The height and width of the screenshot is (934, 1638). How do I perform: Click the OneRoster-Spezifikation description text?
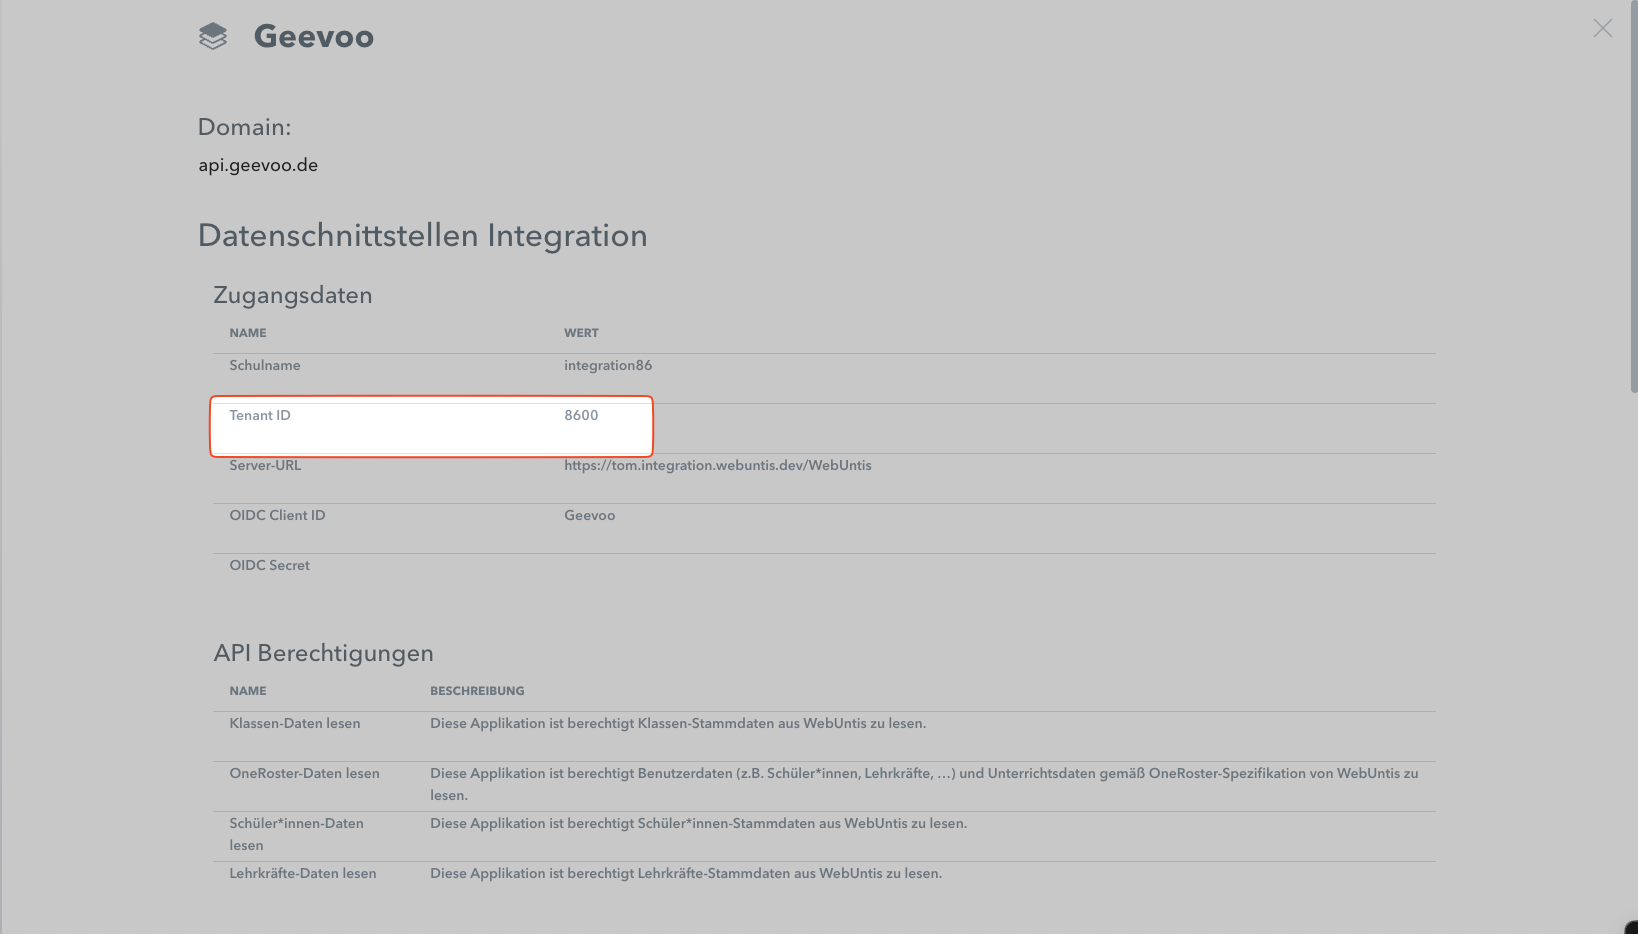coord(924,784)
